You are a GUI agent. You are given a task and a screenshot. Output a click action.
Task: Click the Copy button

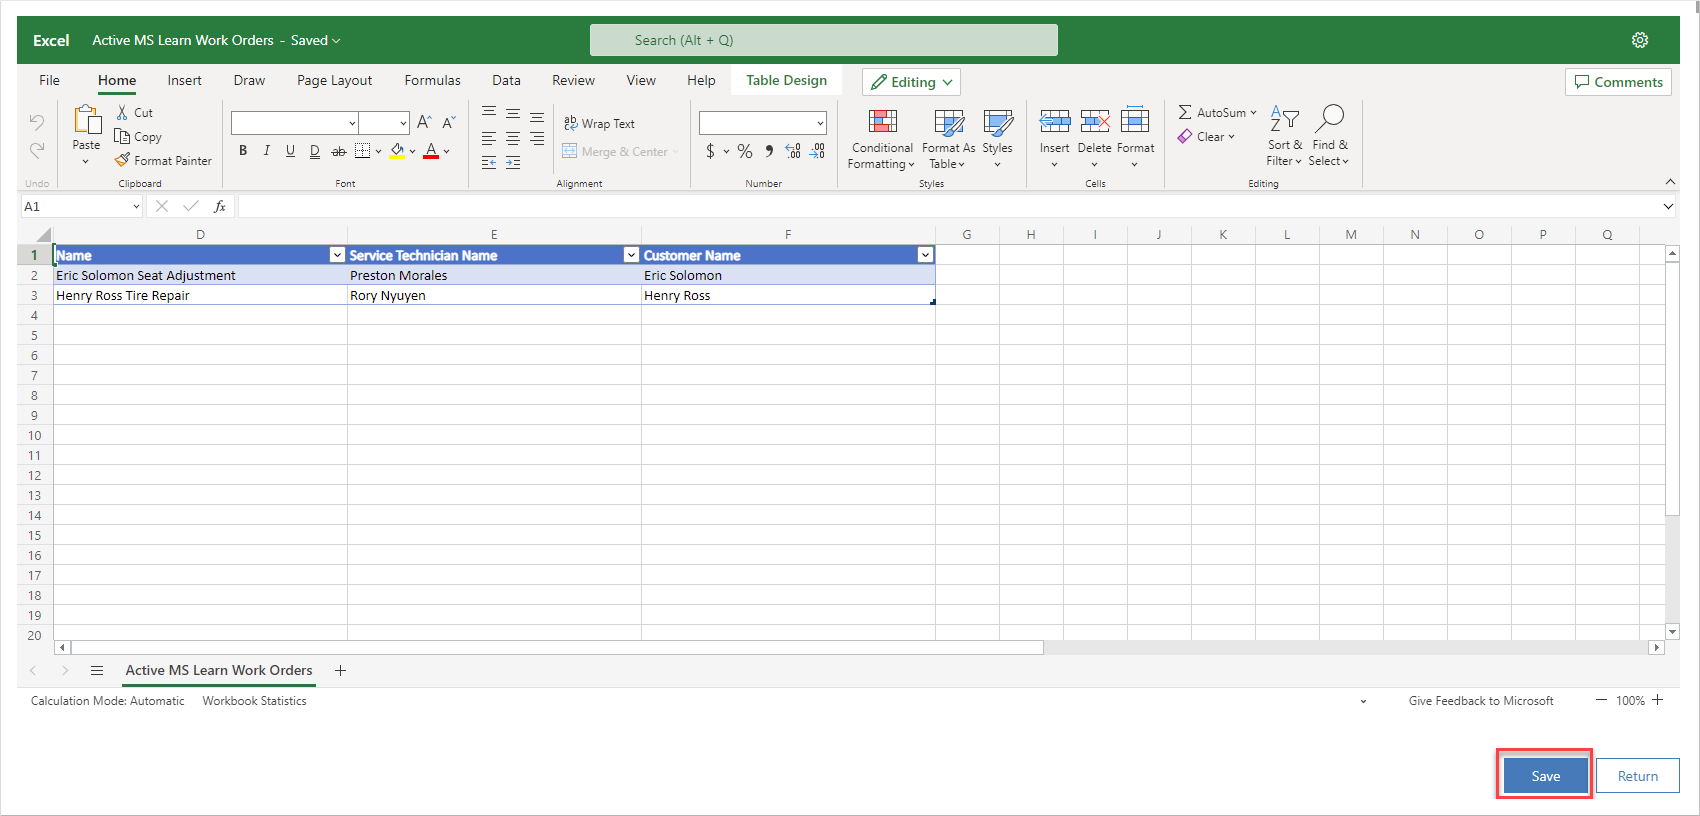tap(138, 136)
